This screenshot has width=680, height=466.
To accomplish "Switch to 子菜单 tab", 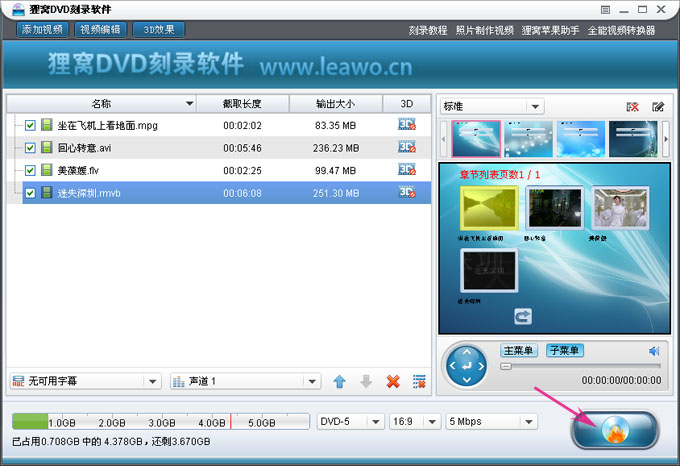I will [565, 350].
